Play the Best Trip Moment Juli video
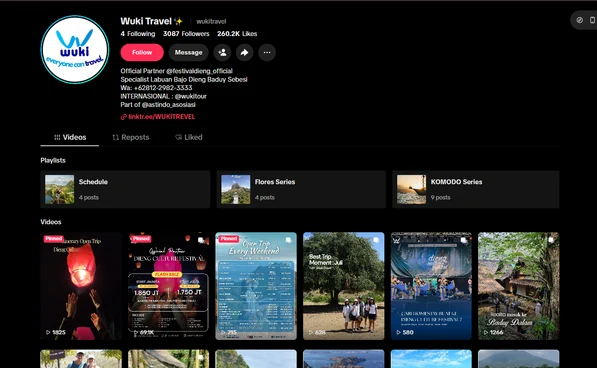597x368 pixels. click(343, 286)
